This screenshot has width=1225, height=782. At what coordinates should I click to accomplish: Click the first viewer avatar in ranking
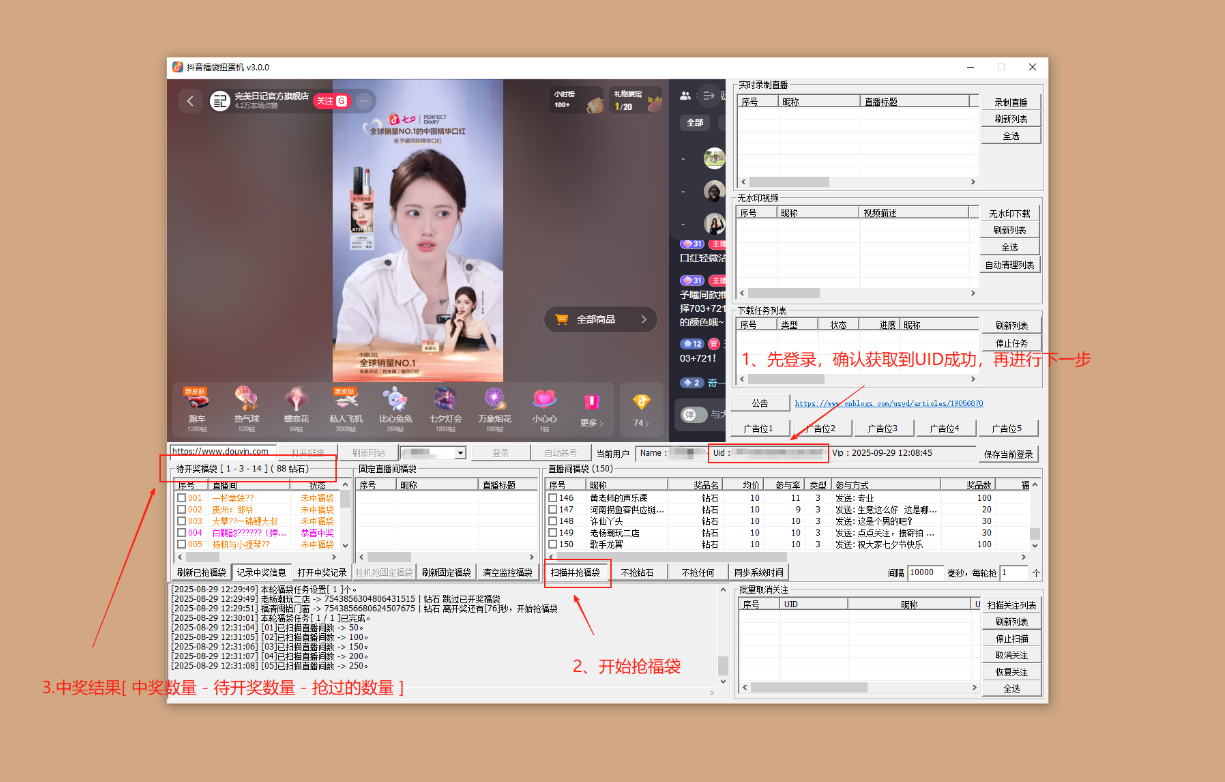(714, 158)
